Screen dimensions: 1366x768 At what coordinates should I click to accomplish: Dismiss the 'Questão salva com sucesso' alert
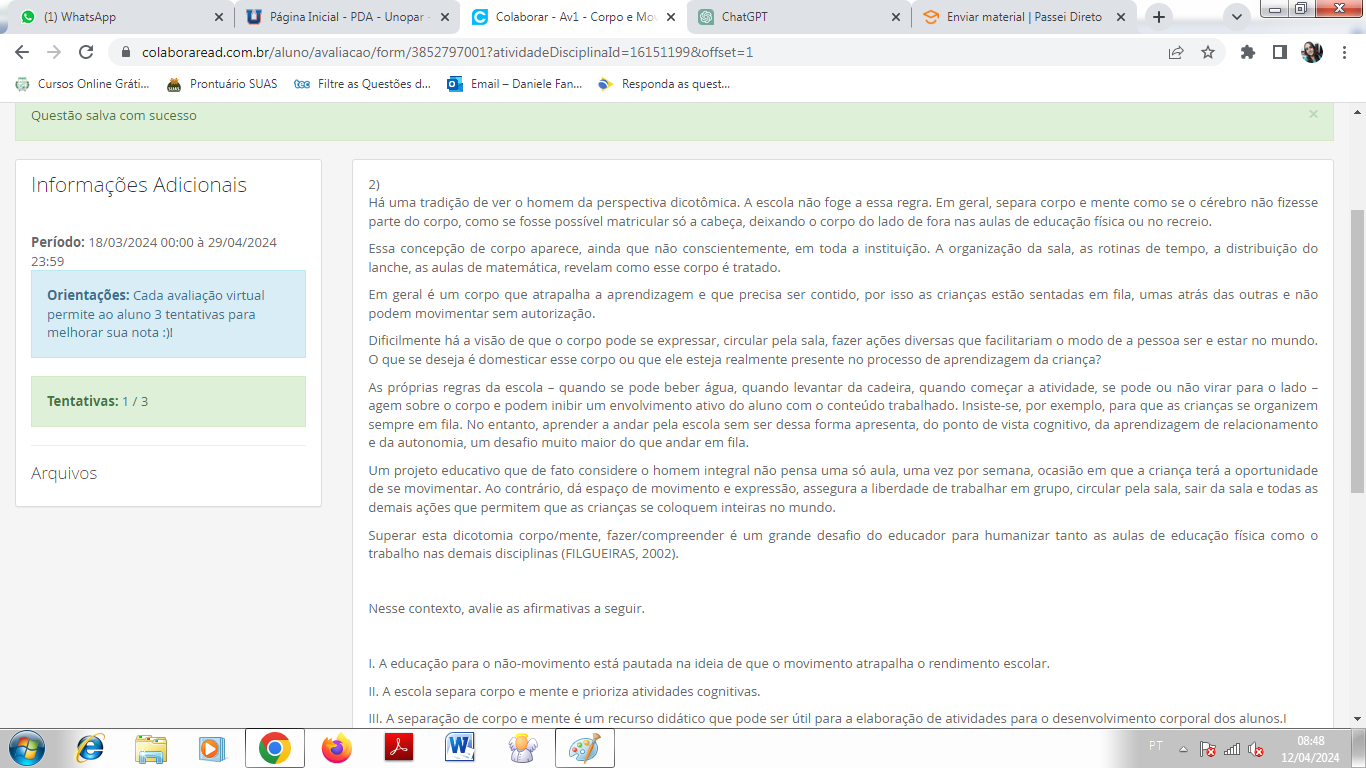[1313, 115]
